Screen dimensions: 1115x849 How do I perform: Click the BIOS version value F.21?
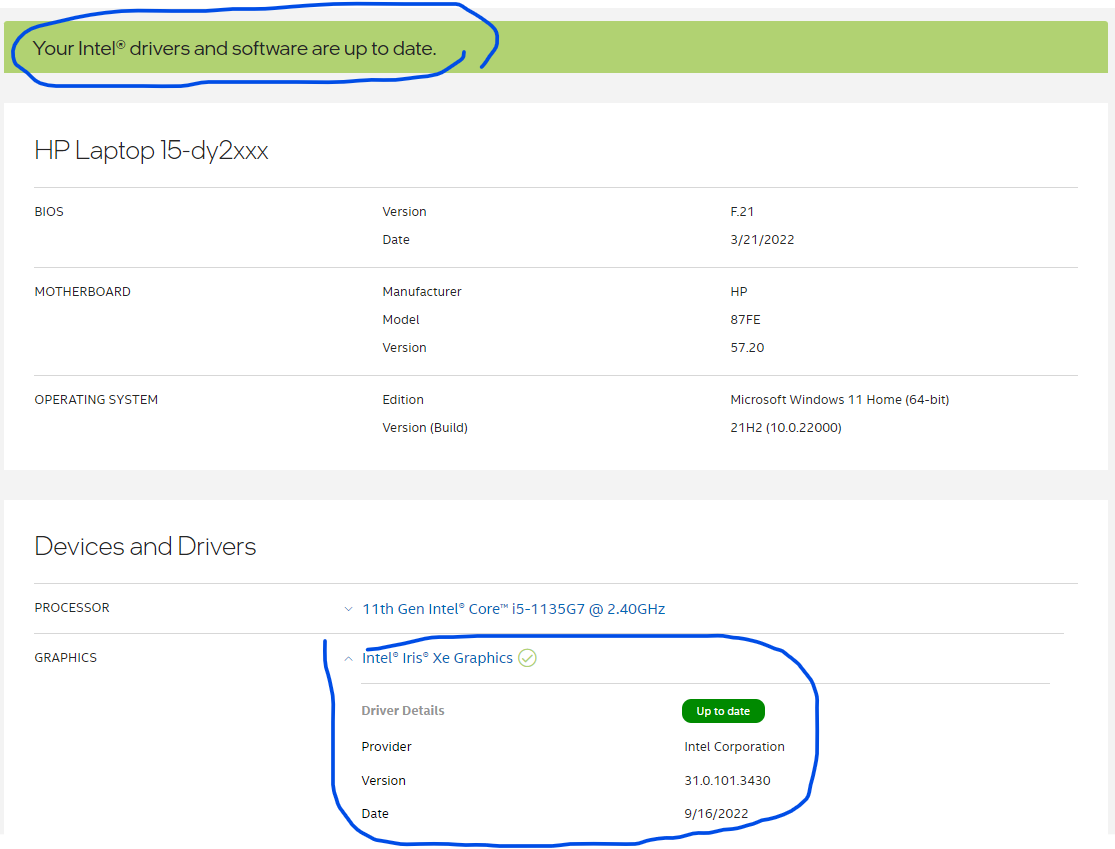[x=744, y=211]
